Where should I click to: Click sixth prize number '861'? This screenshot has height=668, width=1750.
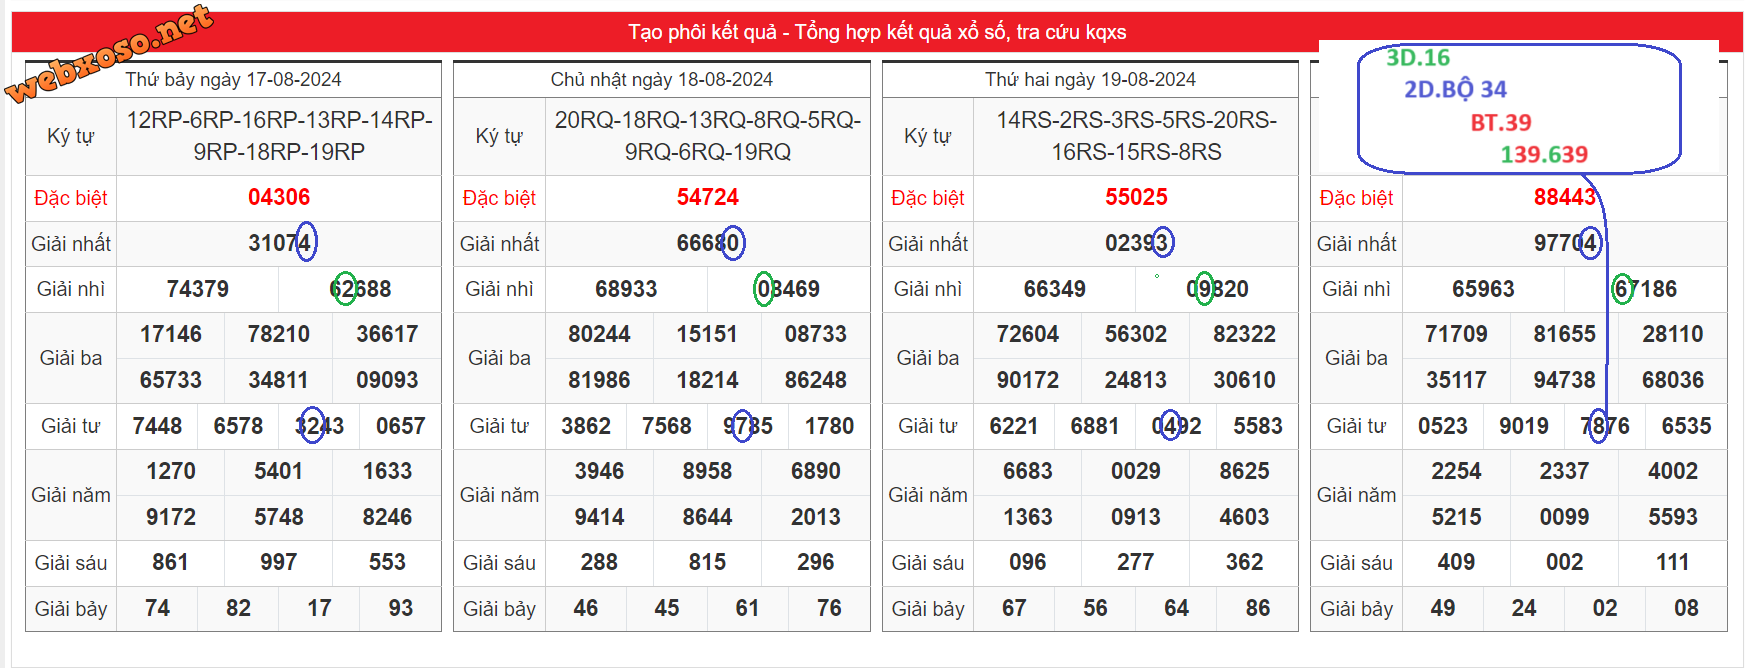click(170, 563)
